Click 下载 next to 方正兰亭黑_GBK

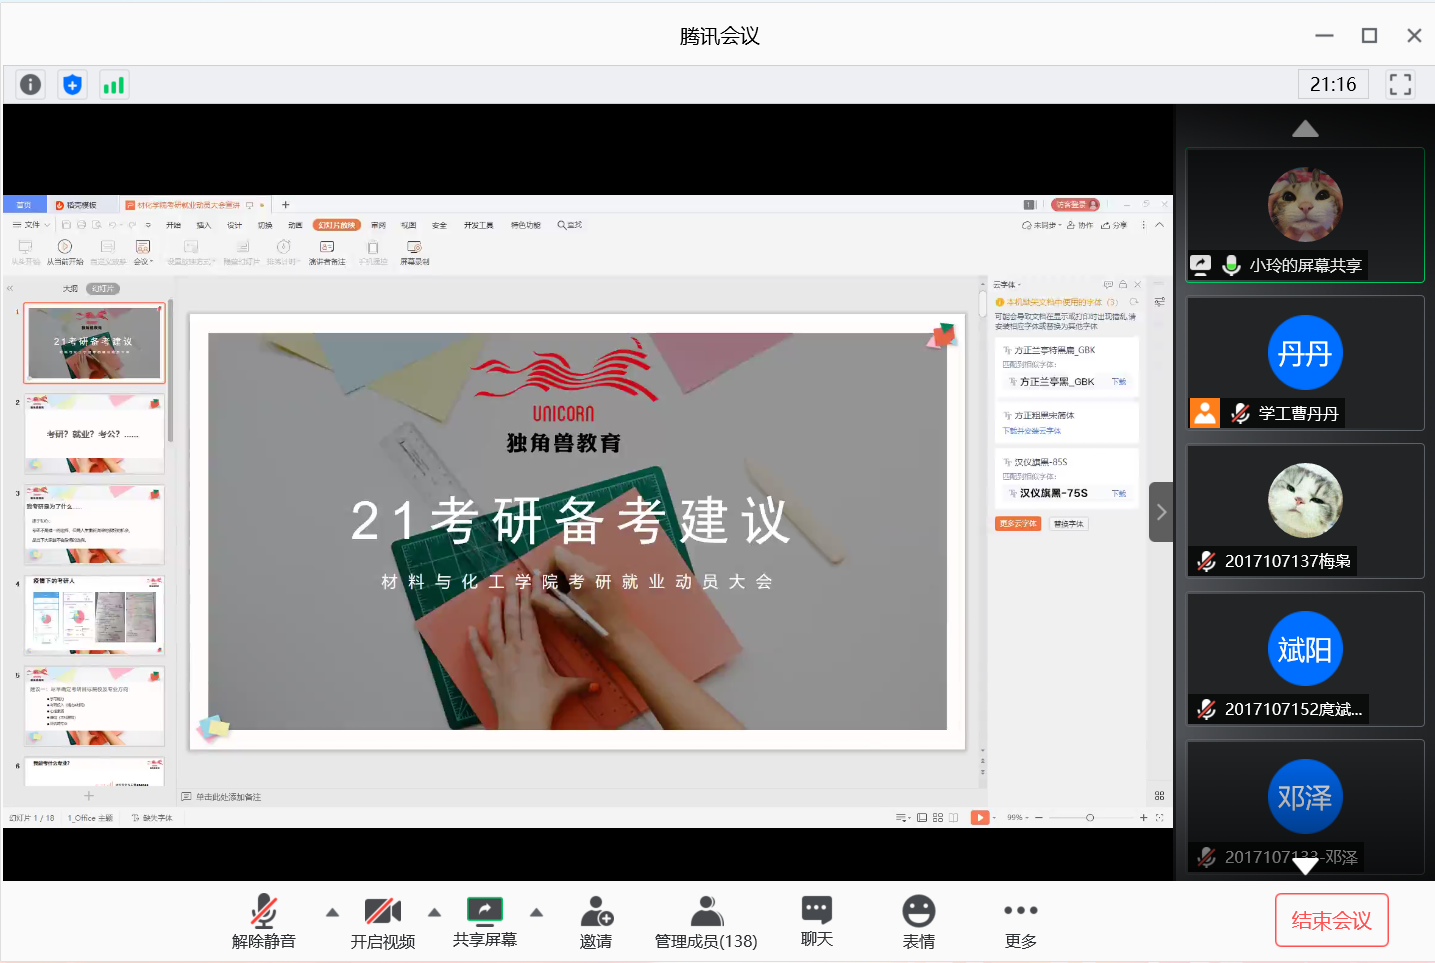(x=1119, y=382)
